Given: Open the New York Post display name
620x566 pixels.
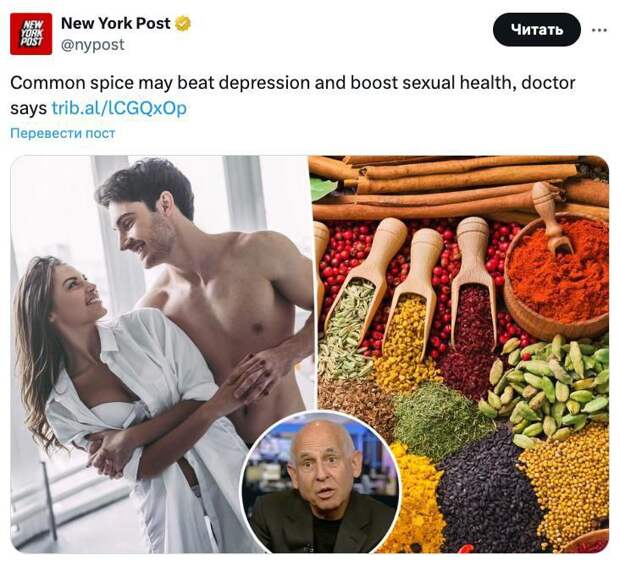Looking at the screenshot, I should pos(115,23).
